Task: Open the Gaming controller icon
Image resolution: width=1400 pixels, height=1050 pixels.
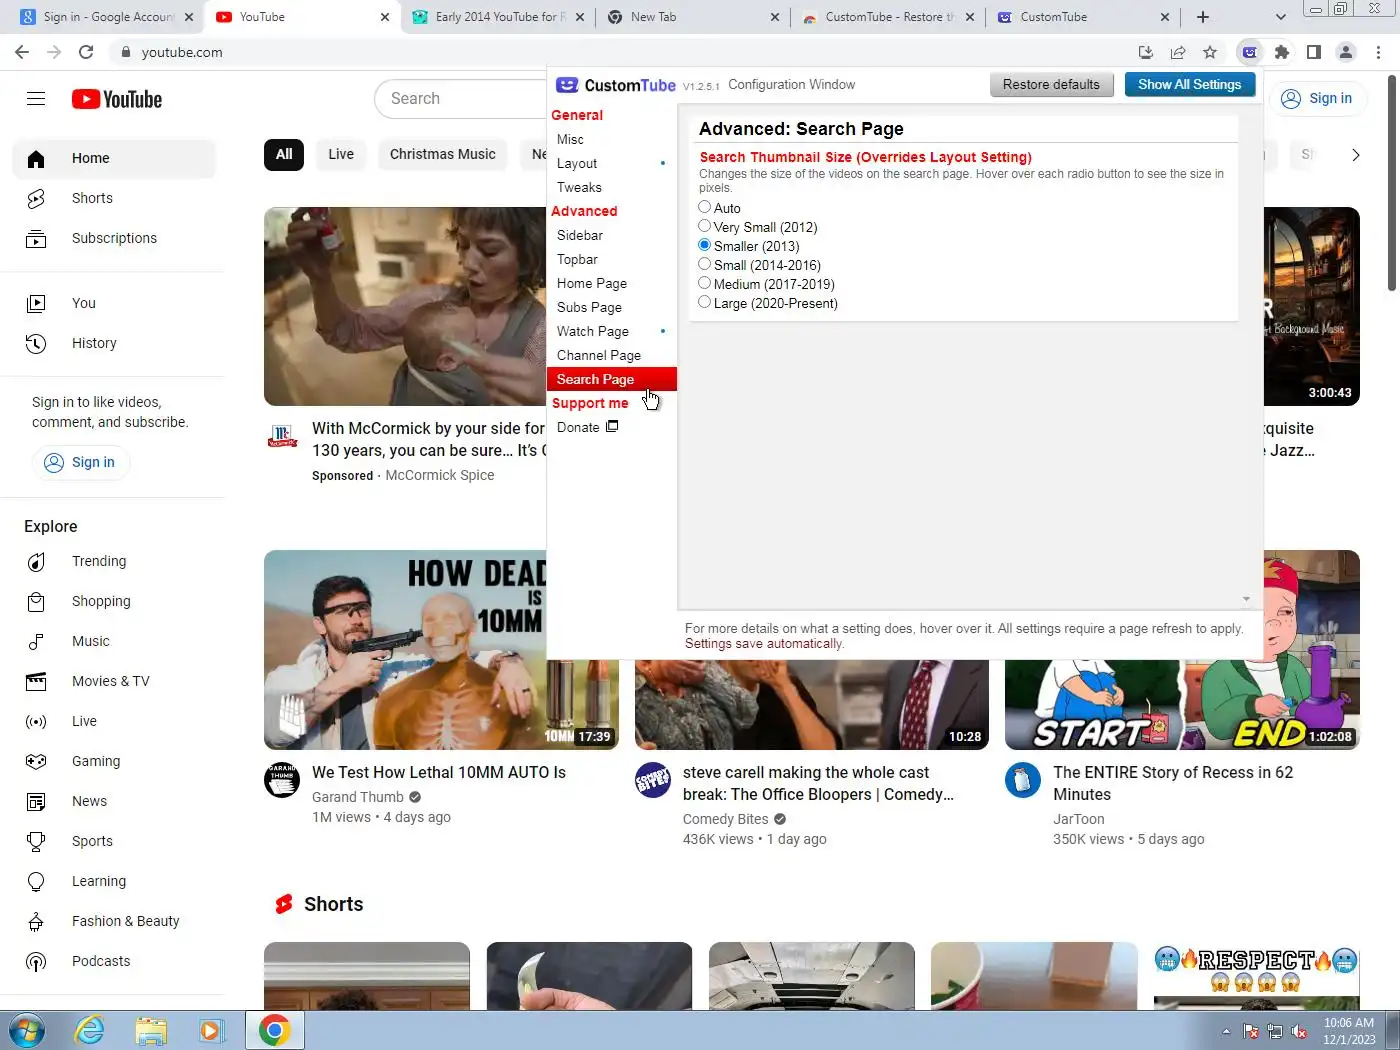Action: coord(36,761)
